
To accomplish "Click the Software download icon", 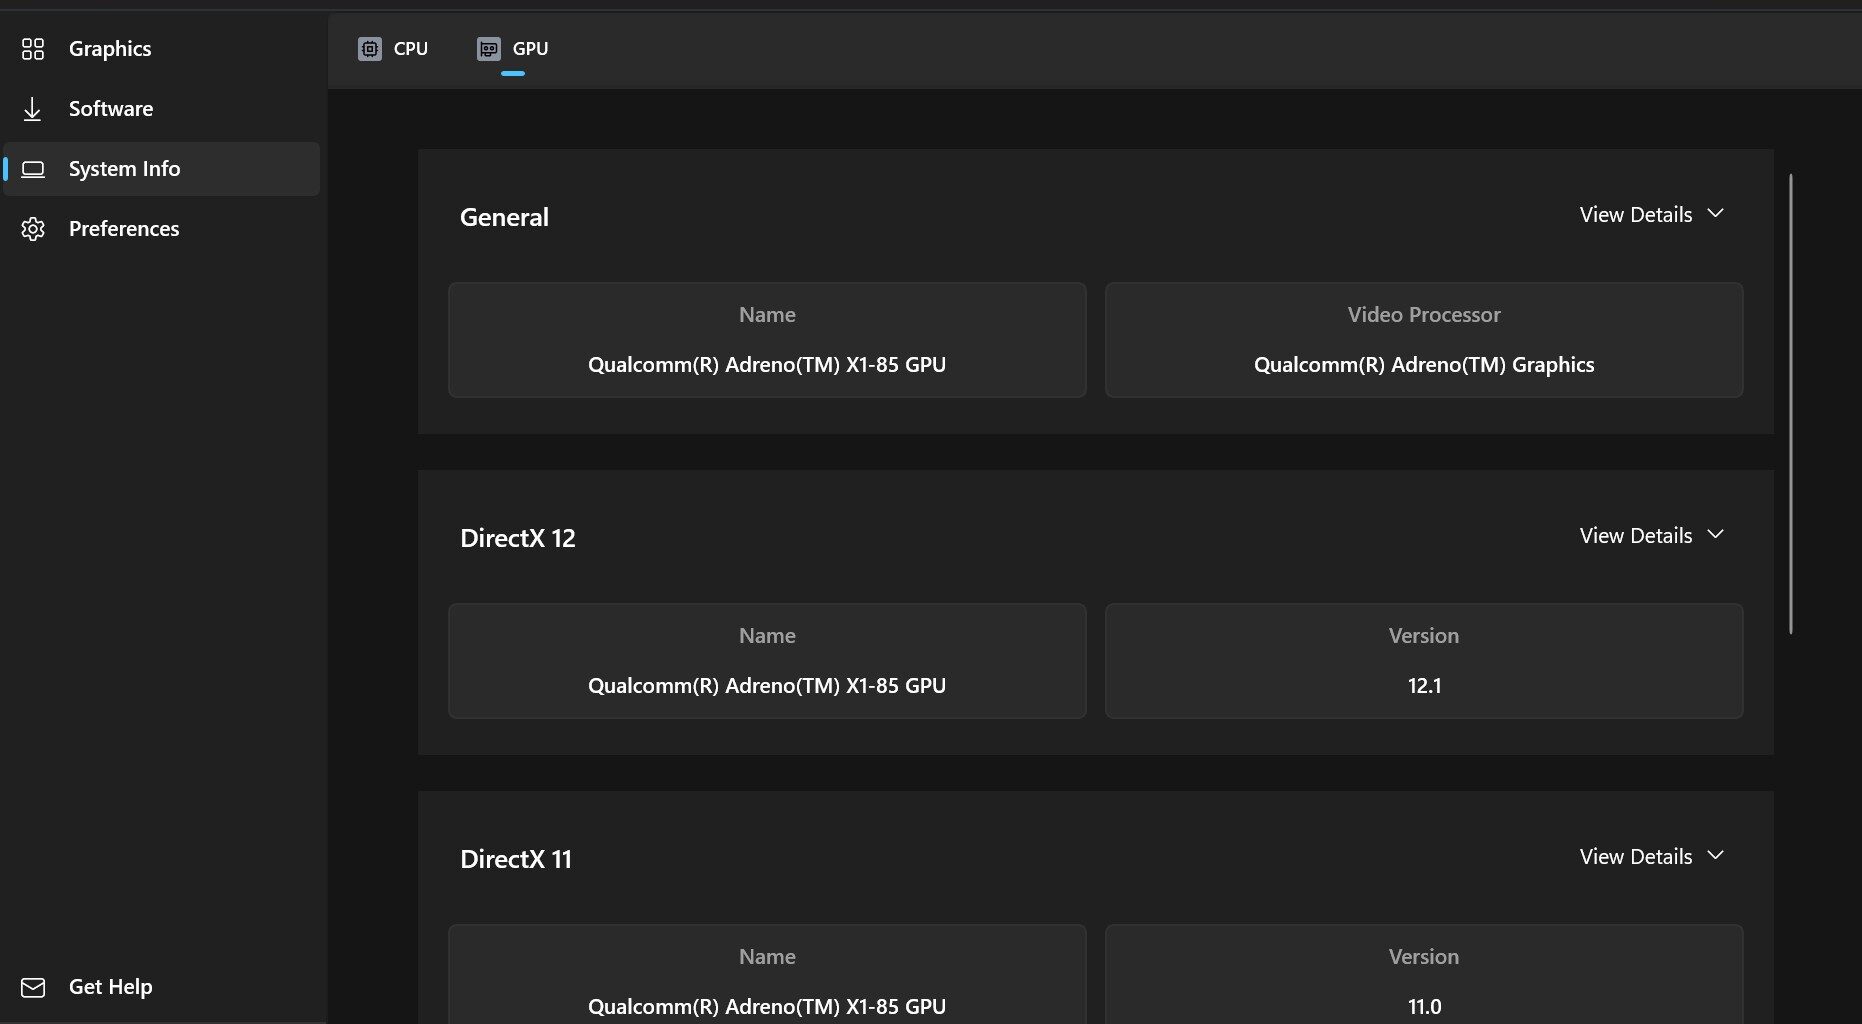I will [x=33, y=108].
